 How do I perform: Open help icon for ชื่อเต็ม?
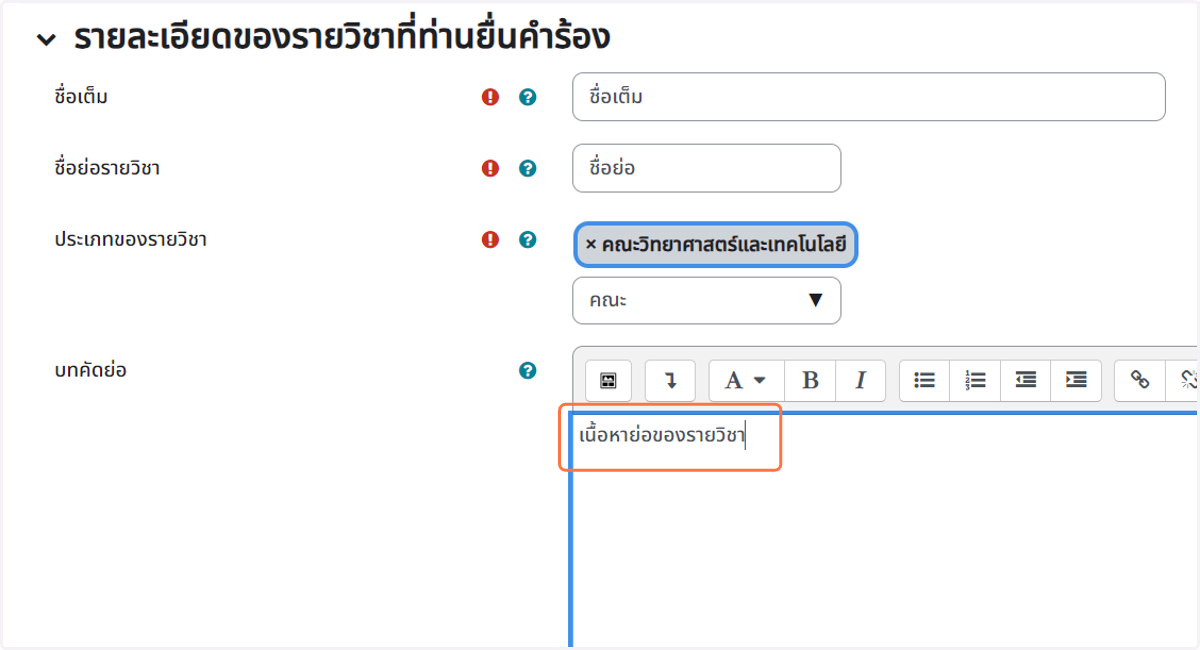point(528,97)
